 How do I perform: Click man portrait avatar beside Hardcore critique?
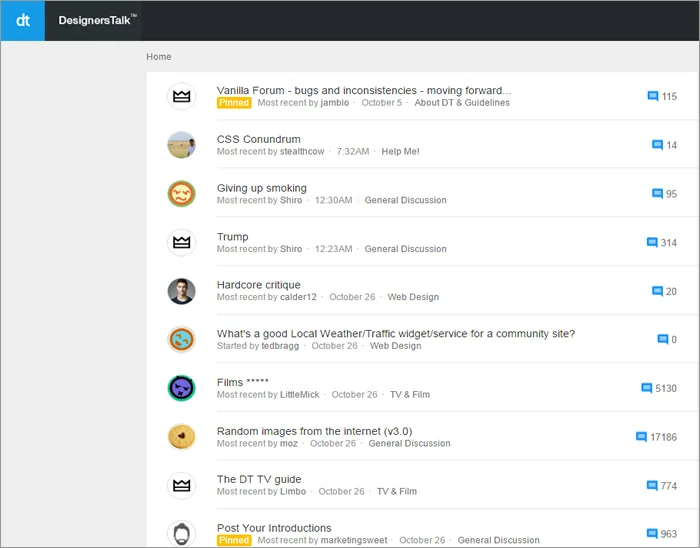pos(182,291)
